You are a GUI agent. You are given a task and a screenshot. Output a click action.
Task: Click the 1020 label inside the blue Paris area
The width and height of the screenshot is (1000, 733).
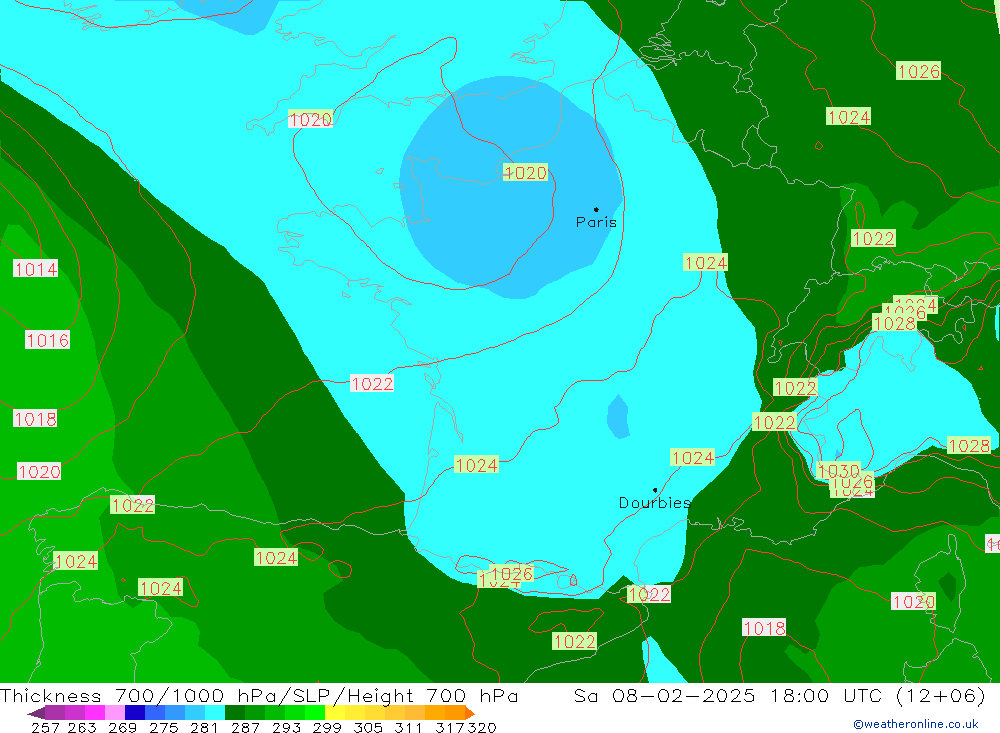pyautogui.click(x=525, y=172)
